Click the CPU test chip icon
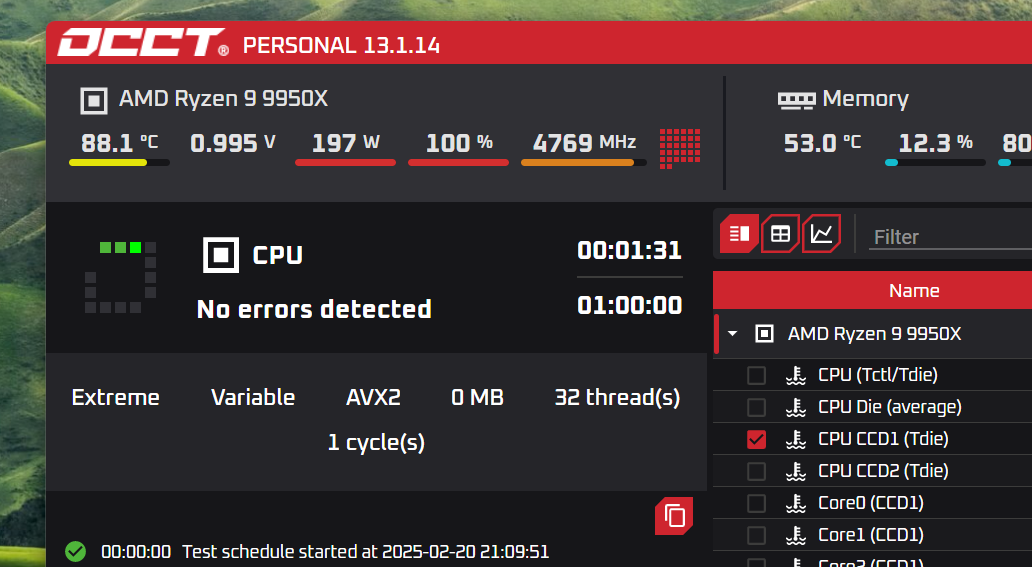This screenshot has height=567, width=1032. click(221, 254)
